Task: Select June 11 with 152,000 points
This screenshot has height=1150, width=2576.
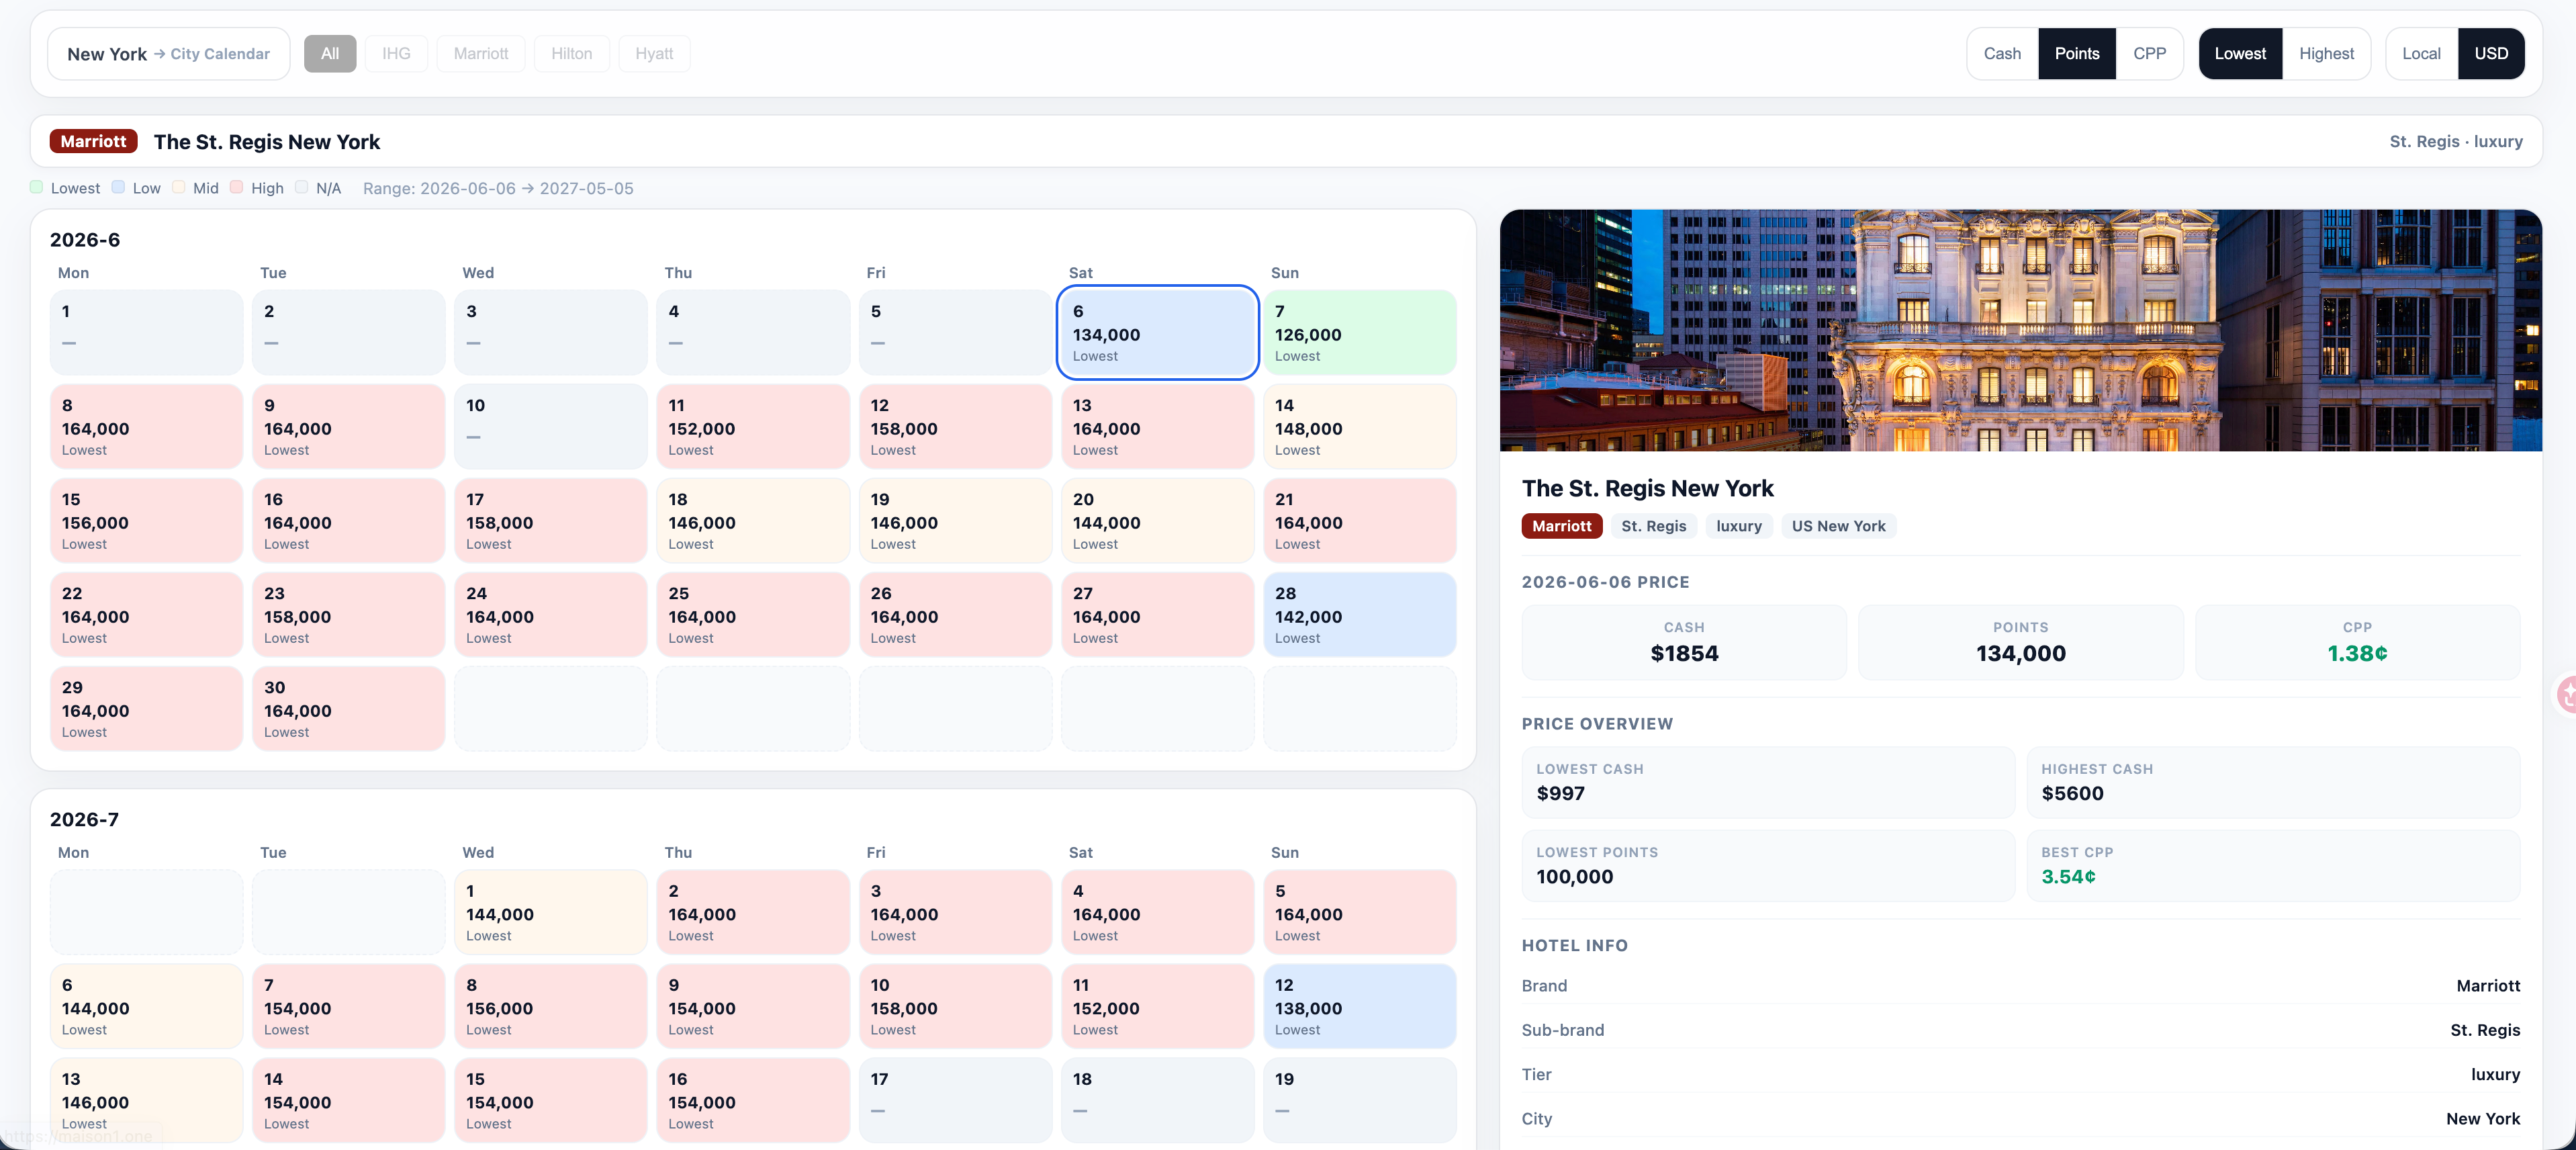Action: click(x=753, y=426)
